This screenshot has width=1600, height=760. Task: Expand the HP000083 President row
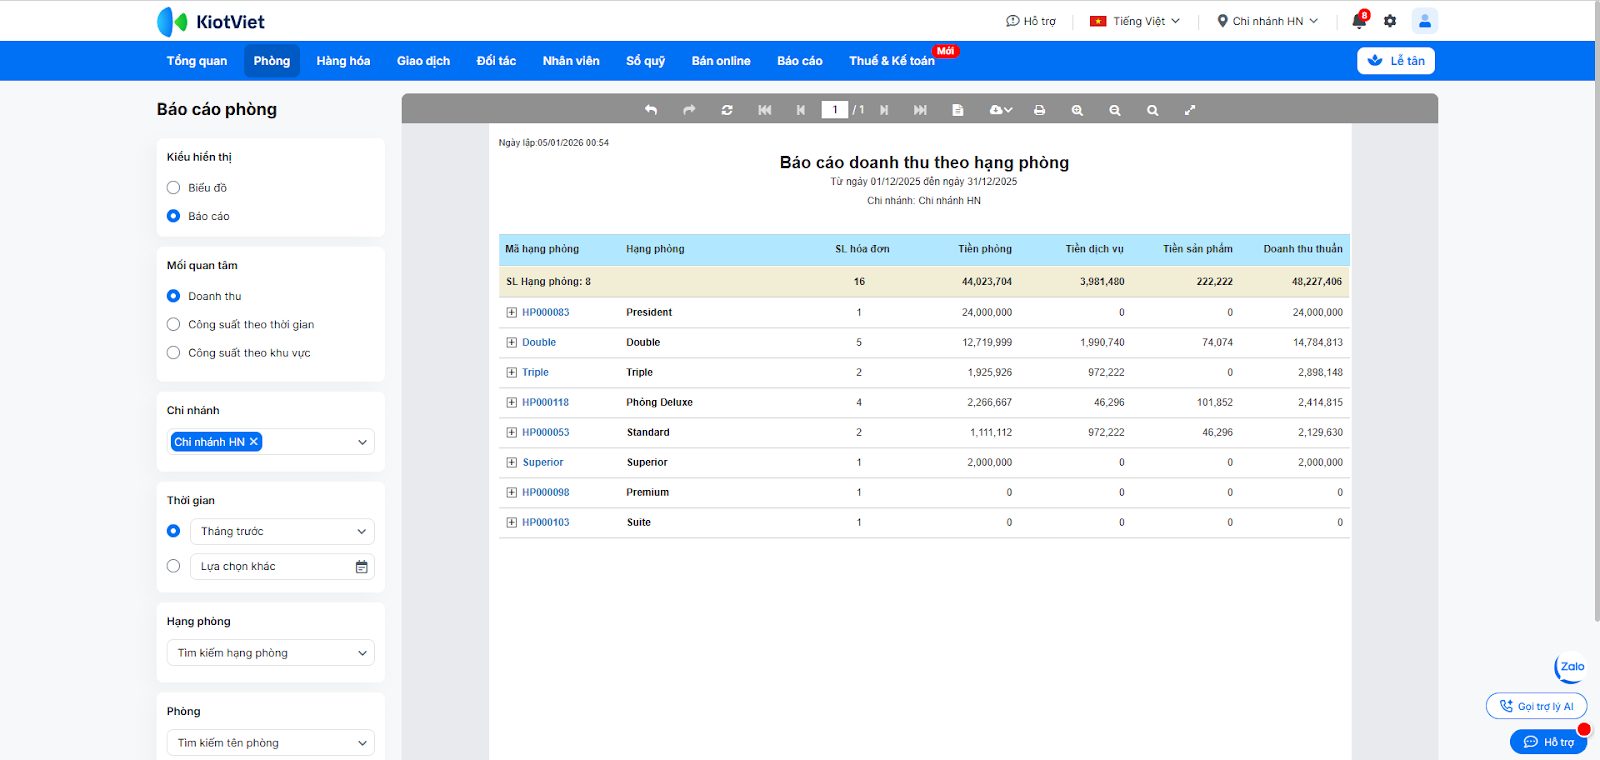512,313
